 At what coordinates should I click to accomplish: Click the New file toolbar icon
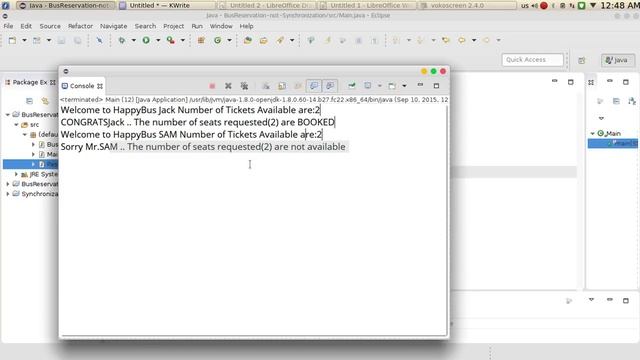12,40
